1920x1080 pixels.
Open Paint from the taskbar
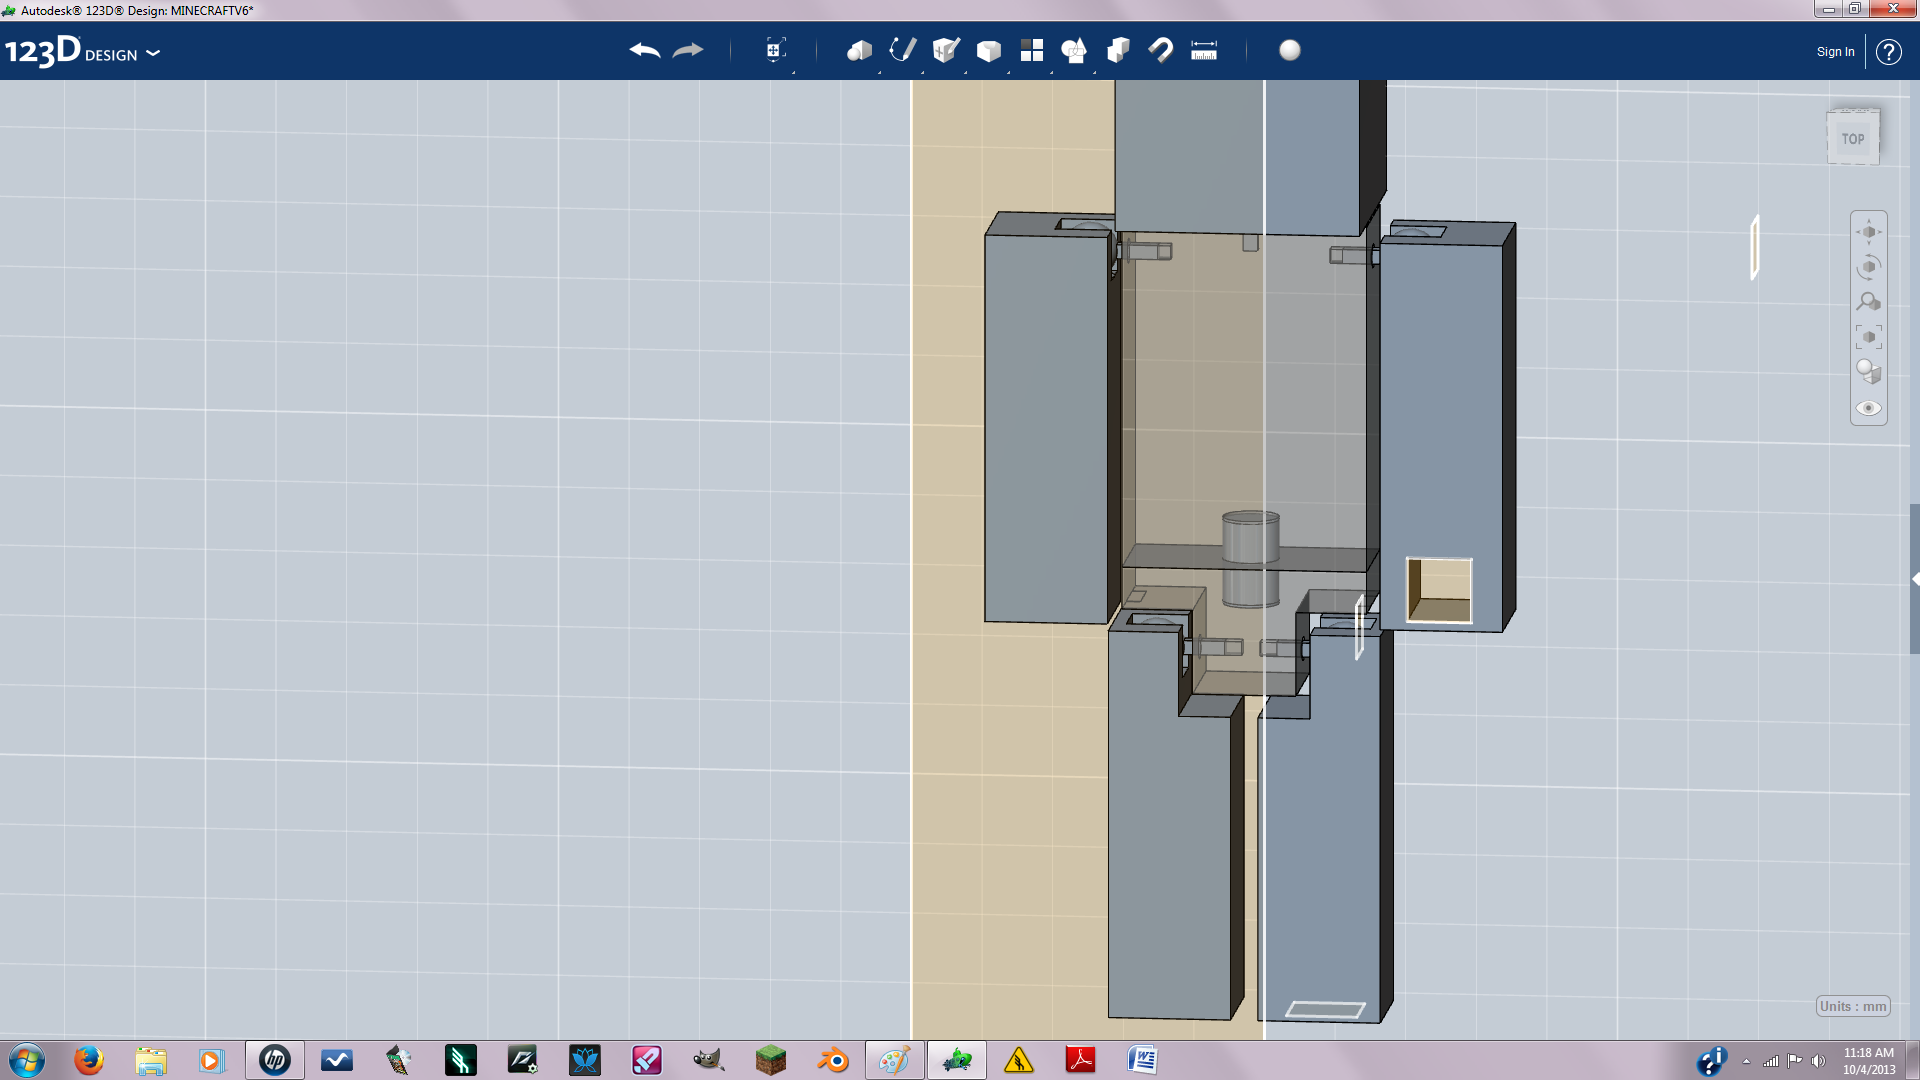895,1060
